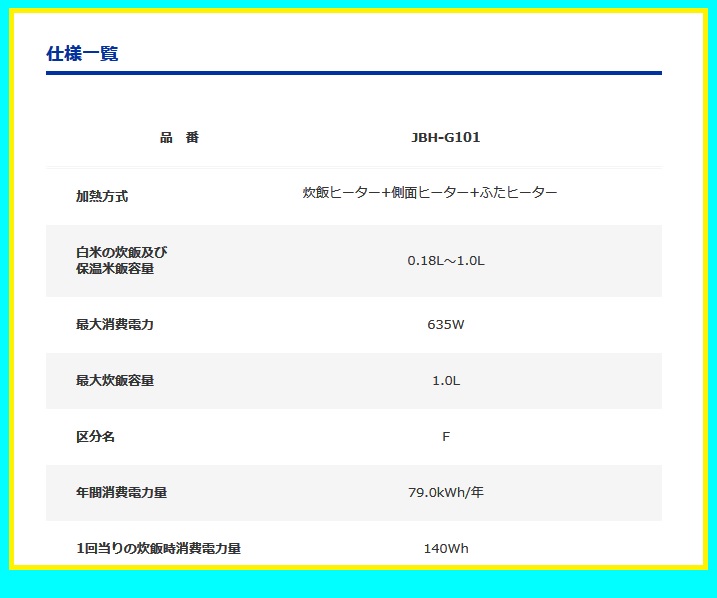Select the F classification value
The height and width of the screenshot is (598, 717).
click(445, 437)
